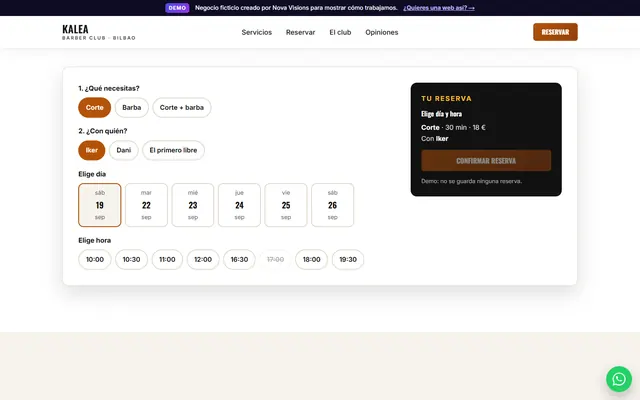Viewport: 640px width, 400px height.
Task: Open the Reservar nav item
Action: pos(300,32)
